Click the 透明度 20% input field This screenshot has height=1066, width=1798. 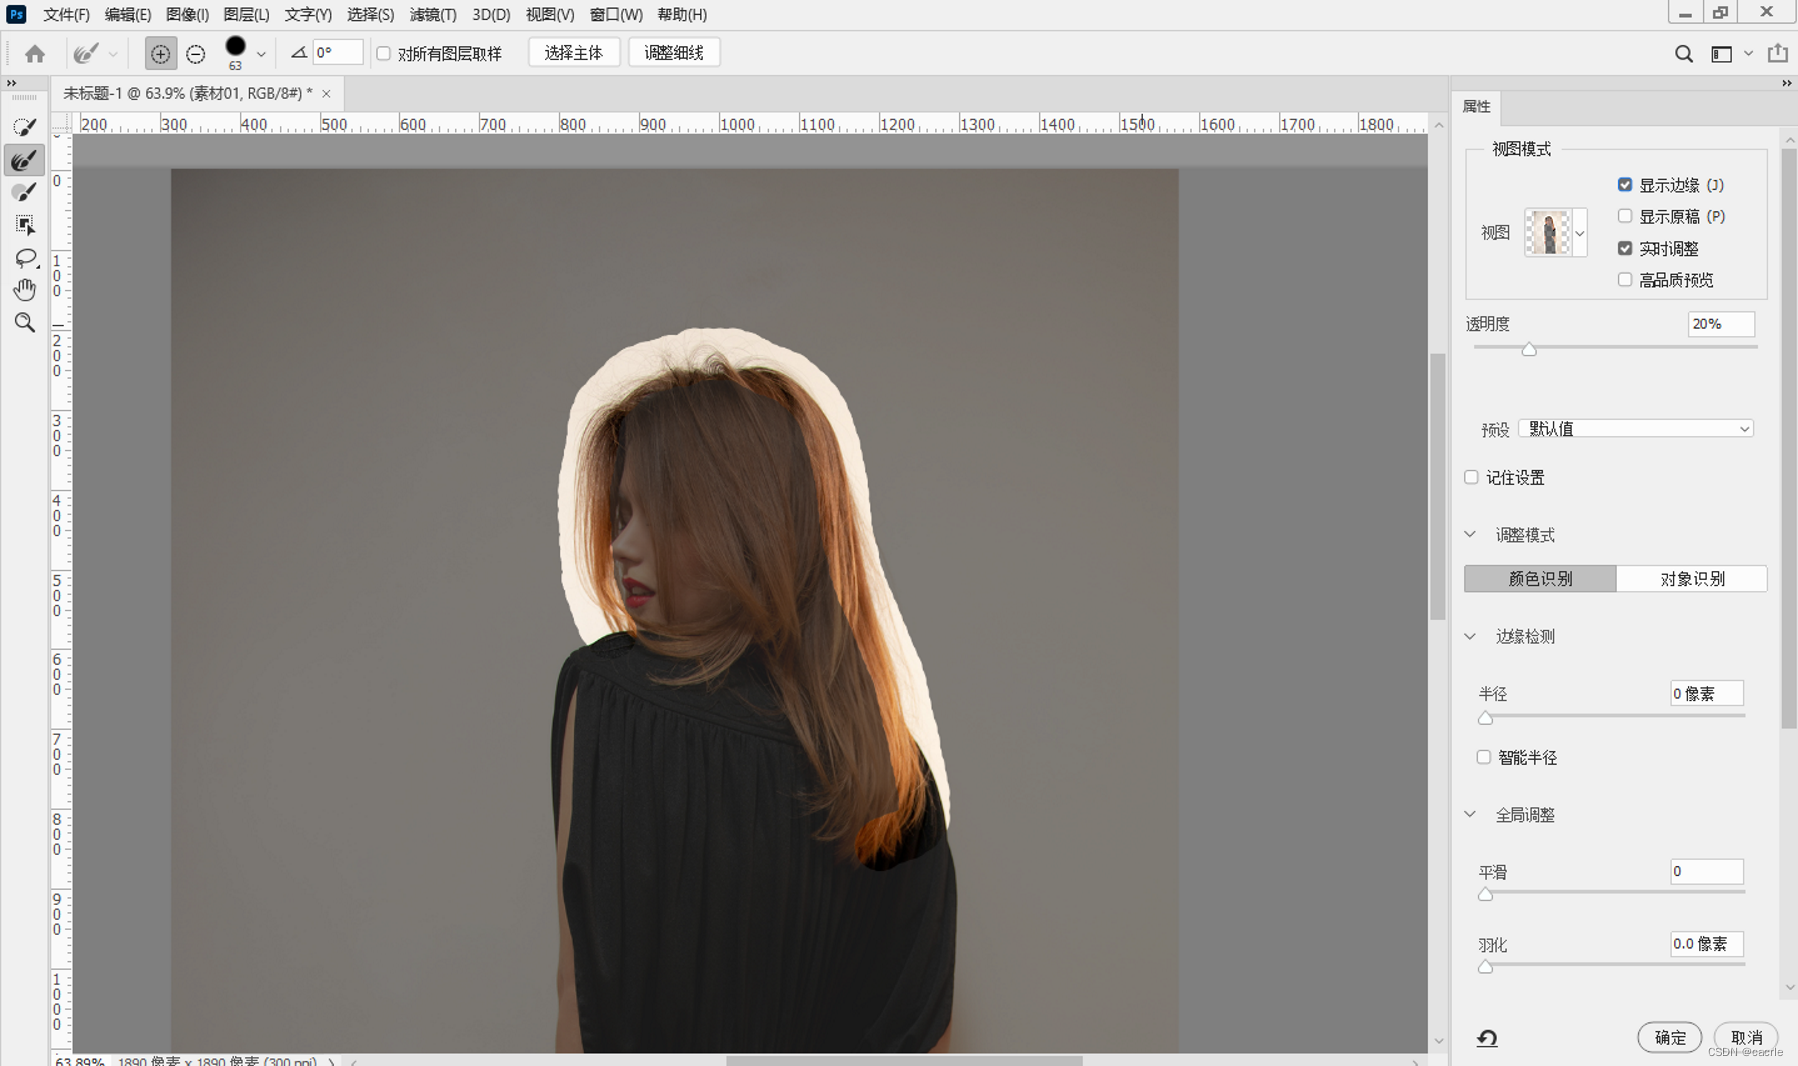pyautogui.click(x=1721, y=324)
